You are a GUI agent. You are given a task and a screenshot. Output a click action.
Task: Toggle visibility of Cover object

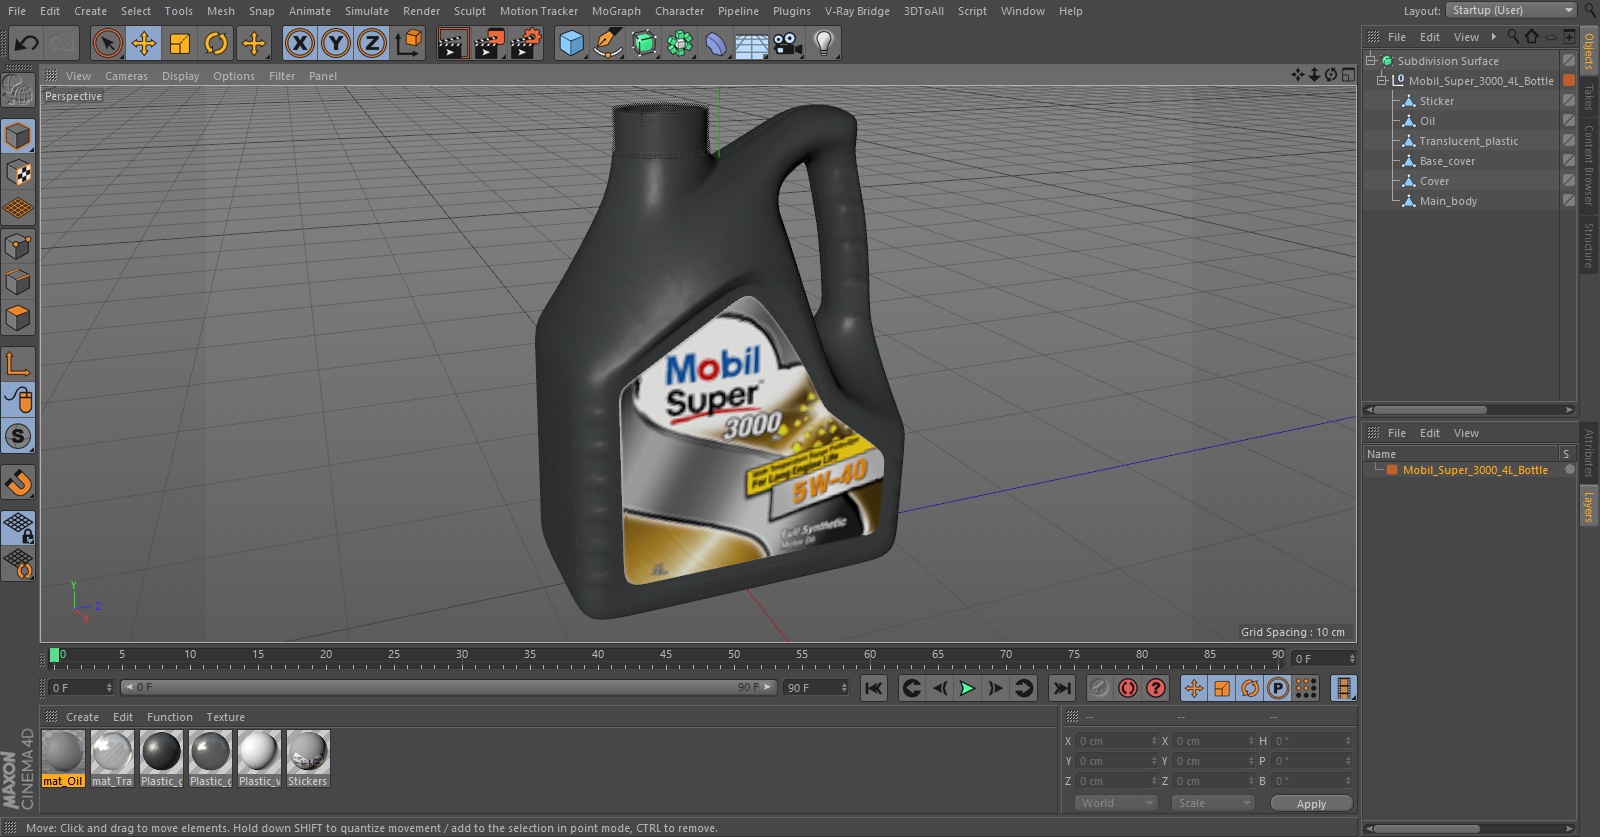pos(1569,180)
